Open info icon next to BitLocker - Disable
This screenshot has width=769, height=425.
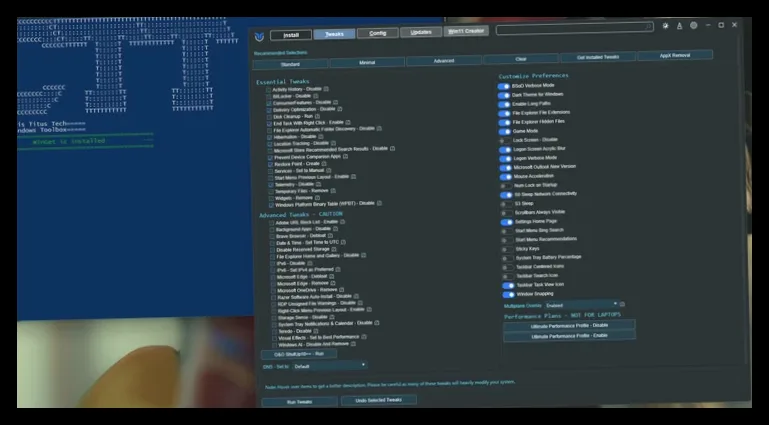coord(316,96)
